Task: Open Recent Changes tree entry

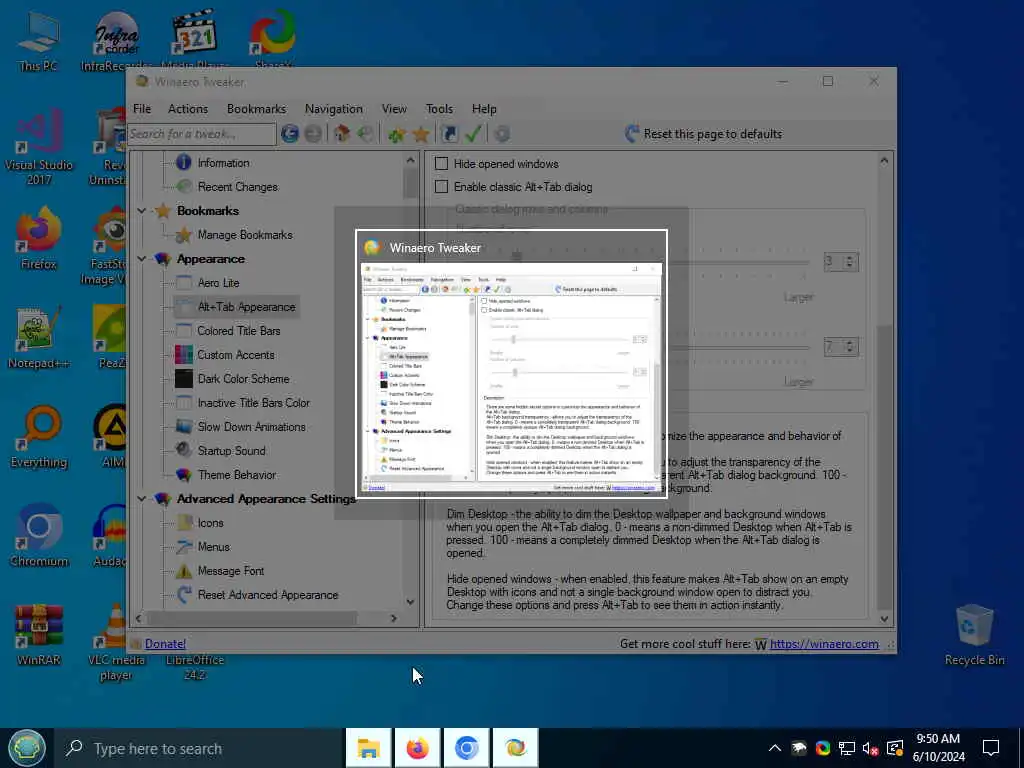Action: (238, 187)
